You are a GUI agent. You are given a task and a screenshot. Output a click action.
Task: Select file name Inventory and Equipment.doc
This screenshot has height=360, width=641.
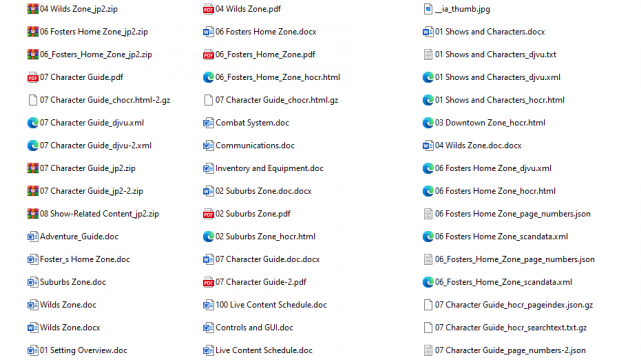click(x=269, y=168)
